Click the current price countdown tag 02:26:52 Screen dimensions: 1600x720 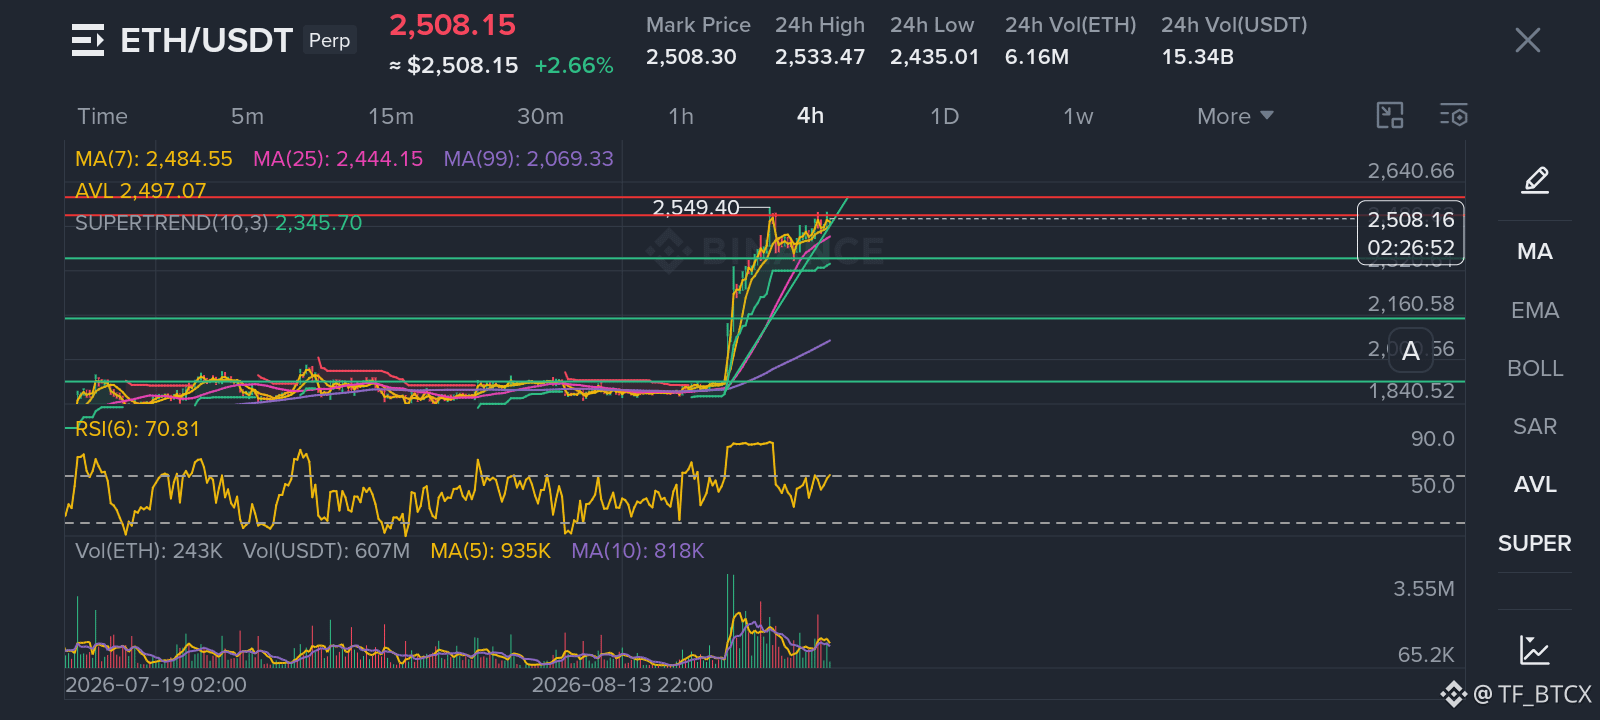[x=1411, y=247]
